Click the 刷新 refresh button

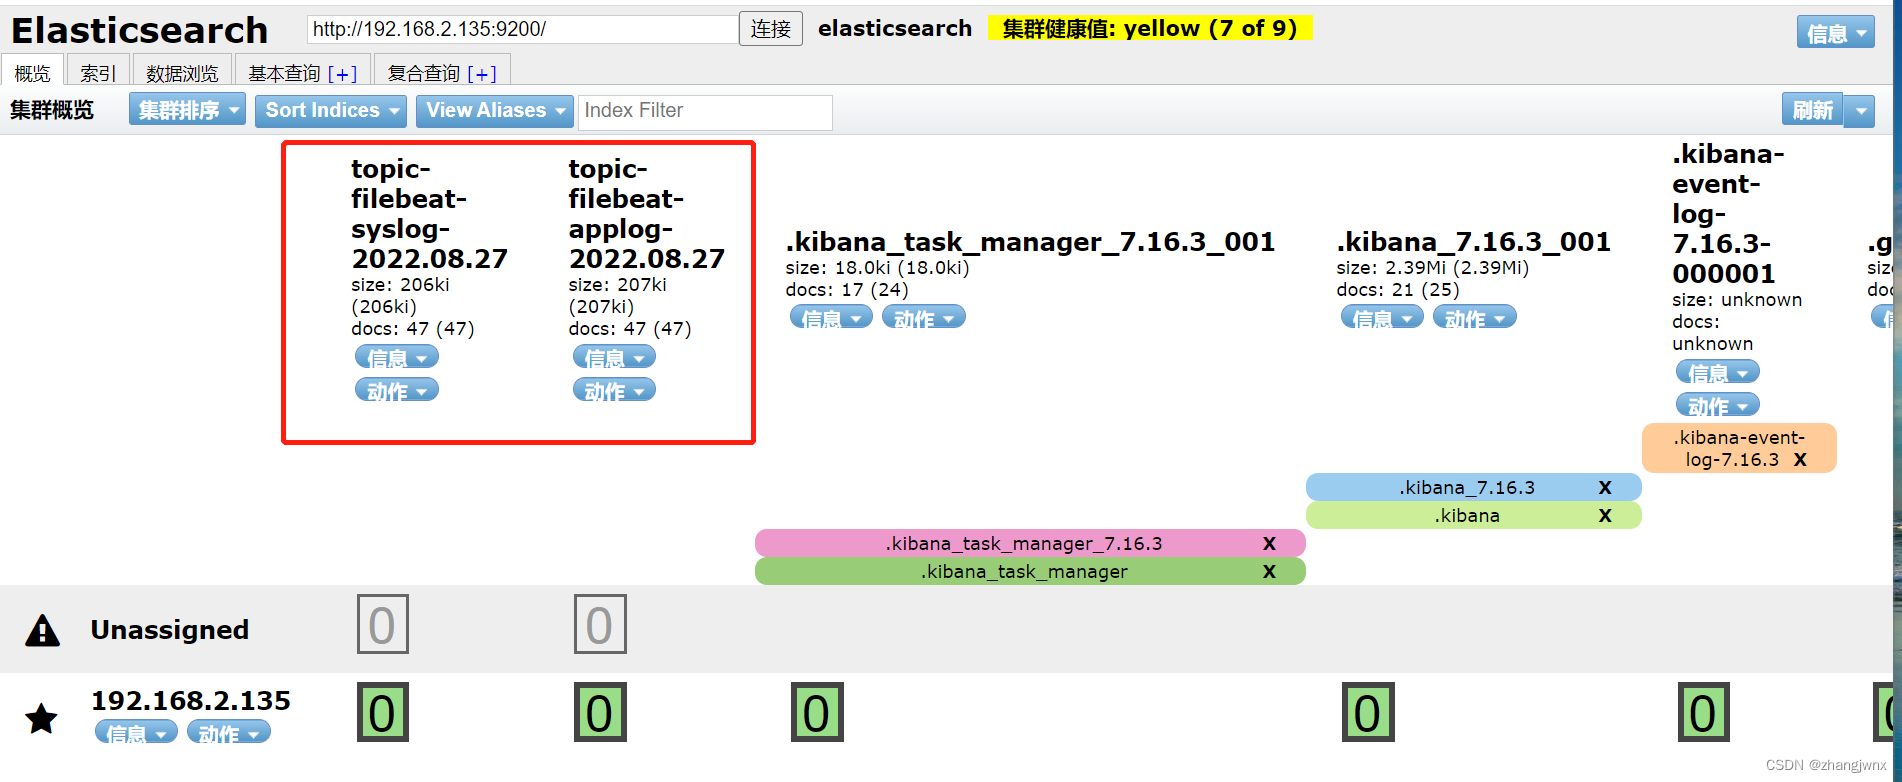click(1812, 110)
